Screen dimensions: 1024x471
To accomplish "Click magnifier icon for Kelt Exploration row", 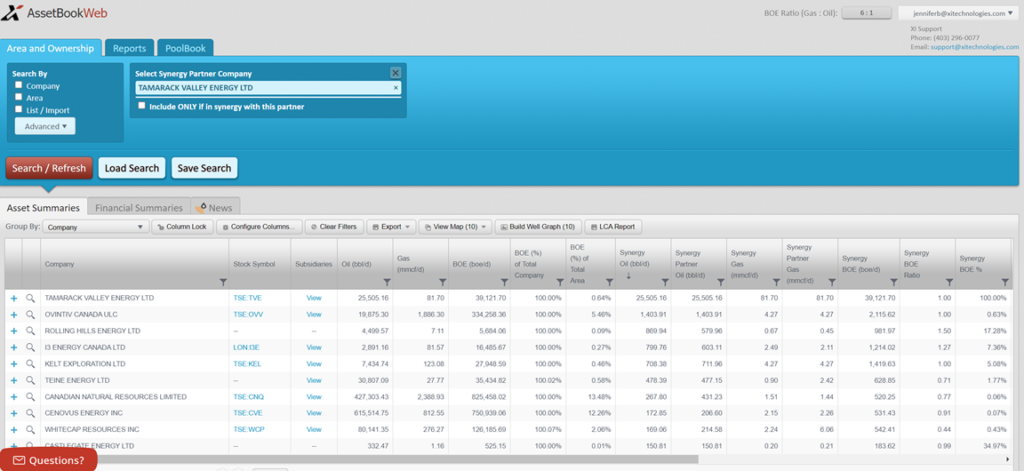I will tap(30, 364).
